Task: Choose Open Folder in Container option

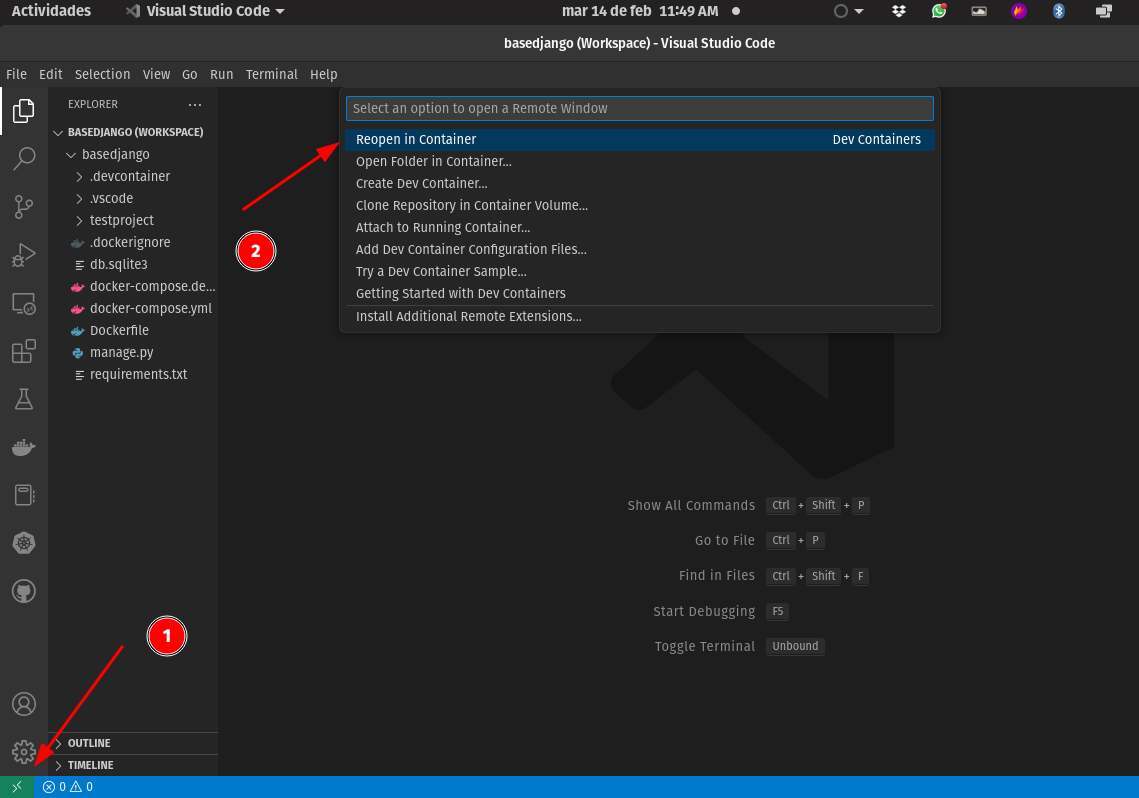Action: 640,161
